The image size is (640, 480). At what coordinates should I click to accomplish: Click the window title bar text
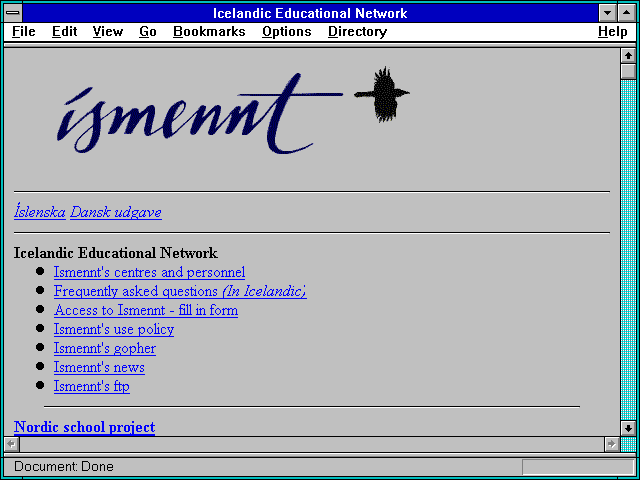(x=310, y=13)
